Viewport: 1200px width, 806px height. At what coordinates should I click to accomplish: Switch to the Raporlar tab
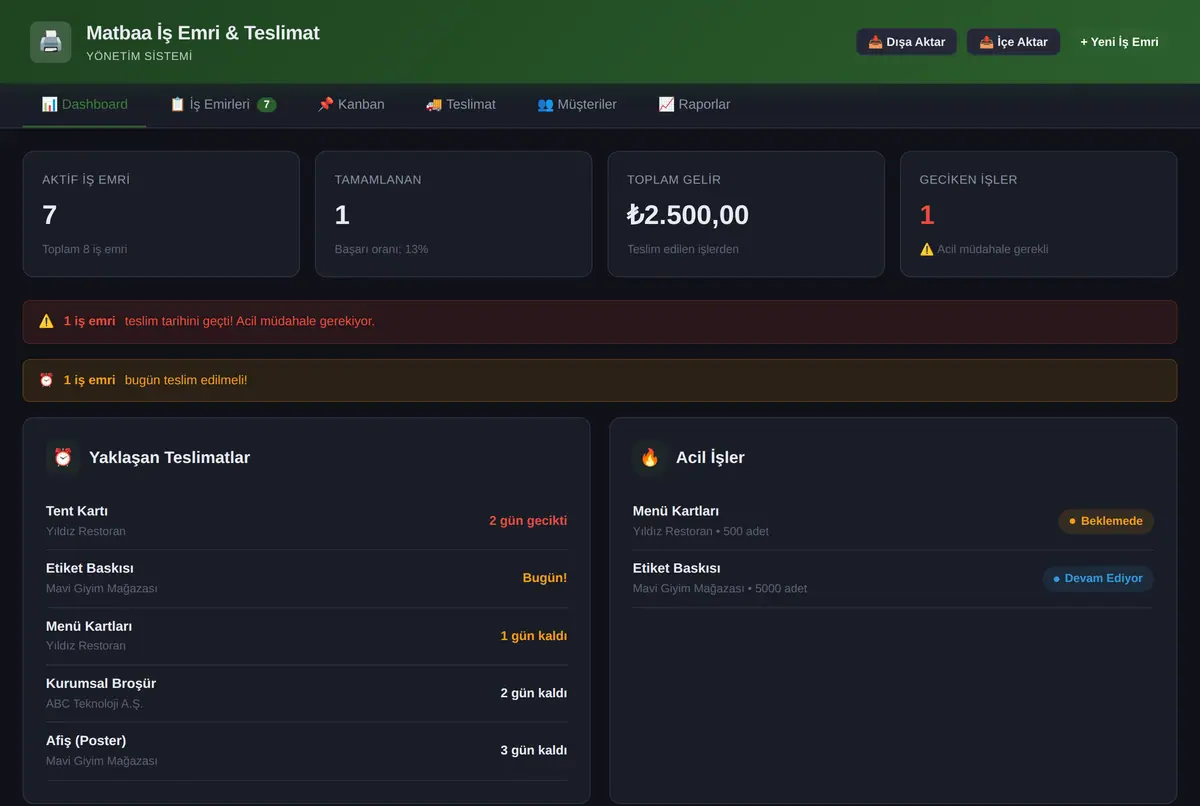click(694, 104)
